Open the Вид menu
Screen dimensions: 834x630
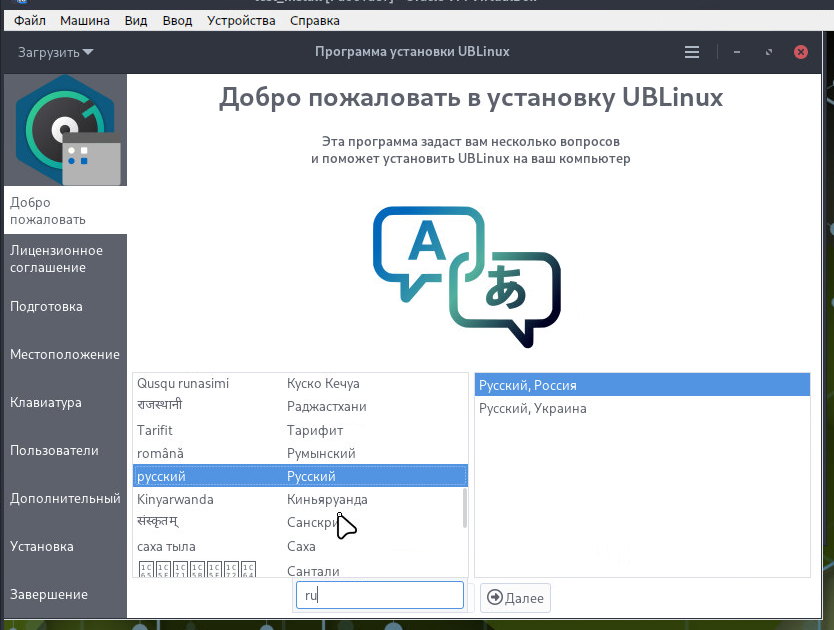136,21
